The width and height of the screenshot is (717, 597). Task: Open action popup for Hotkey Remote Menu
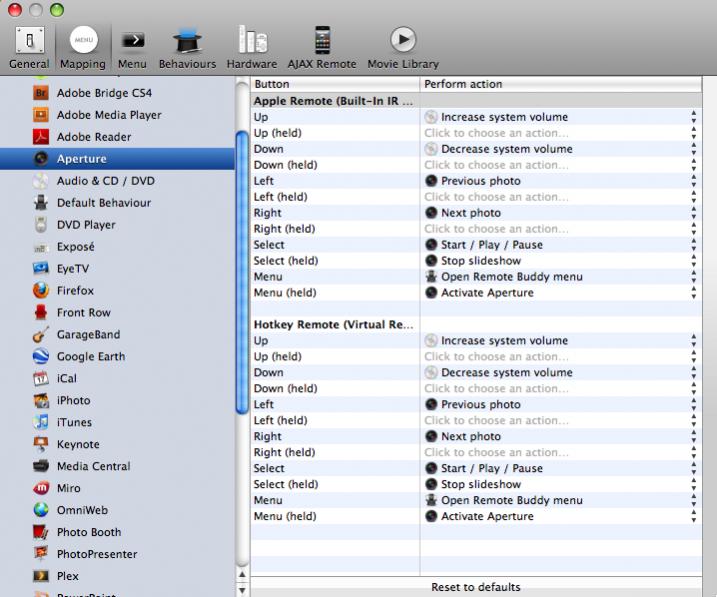[x=694, y=500]
